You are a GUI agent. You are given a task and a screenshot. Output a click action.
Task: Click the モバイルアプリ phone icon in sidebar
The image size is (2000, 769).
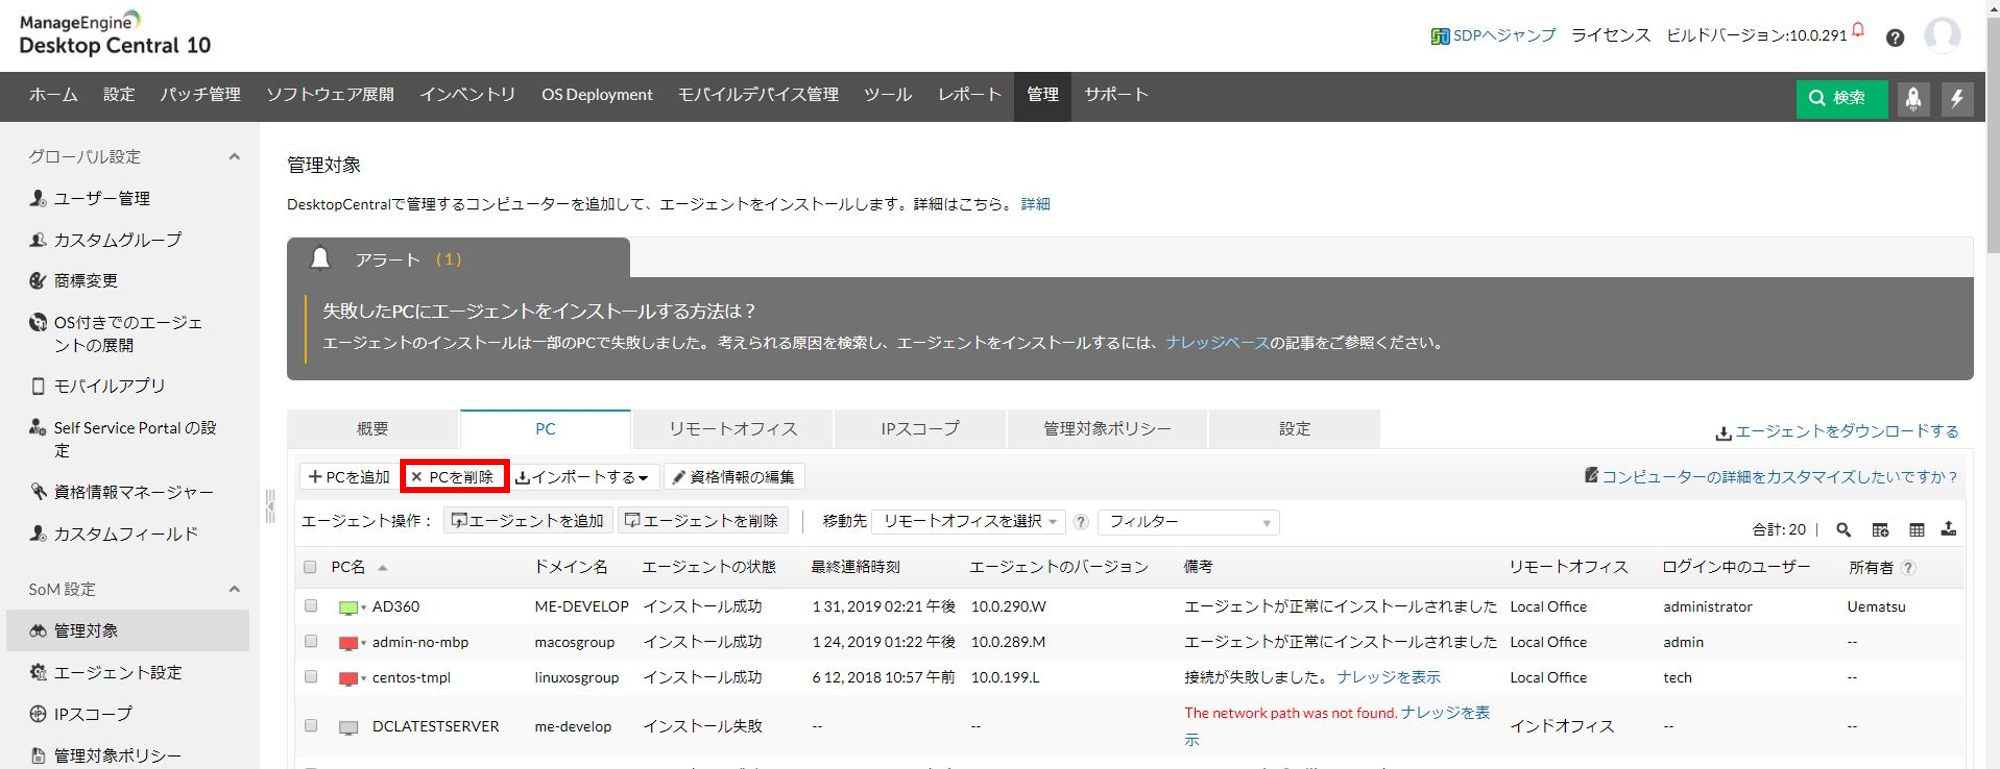38,386
